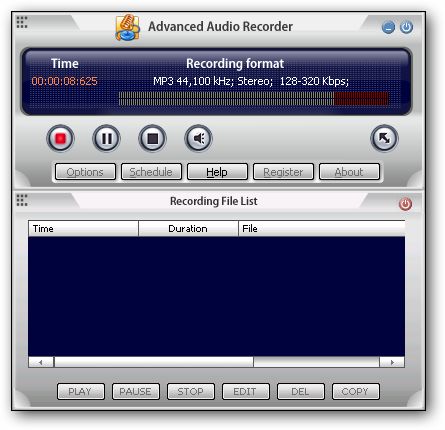Click the diagonal arrow collapse icon
445x430 pixels.
coord(384,138)
